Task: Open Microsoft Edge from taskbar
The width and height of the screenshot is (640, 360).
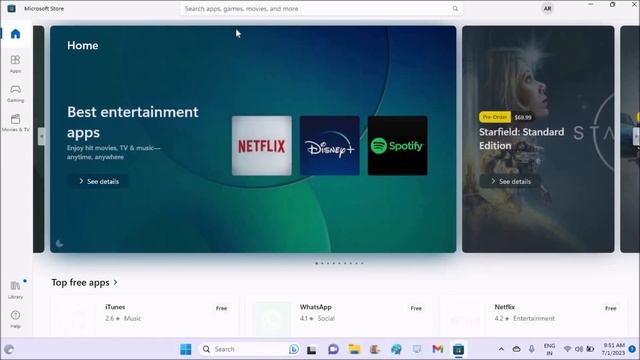Action: click(x=396, y=349)
